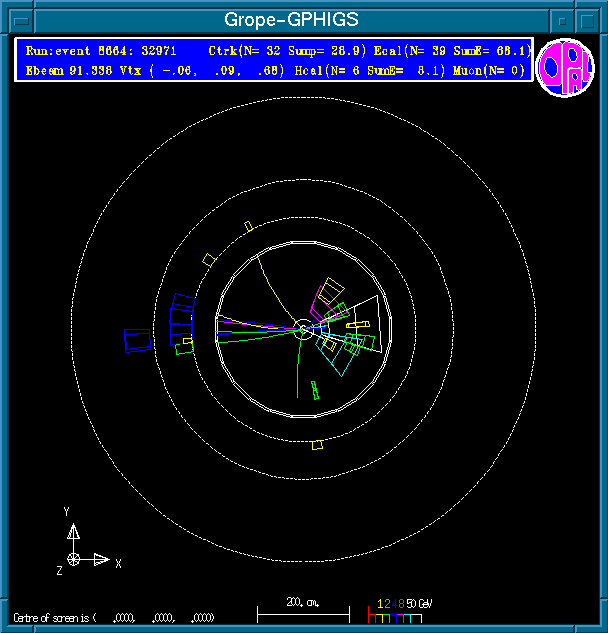
Task: Click the Ebeam value in header
Action: [72, 70]
